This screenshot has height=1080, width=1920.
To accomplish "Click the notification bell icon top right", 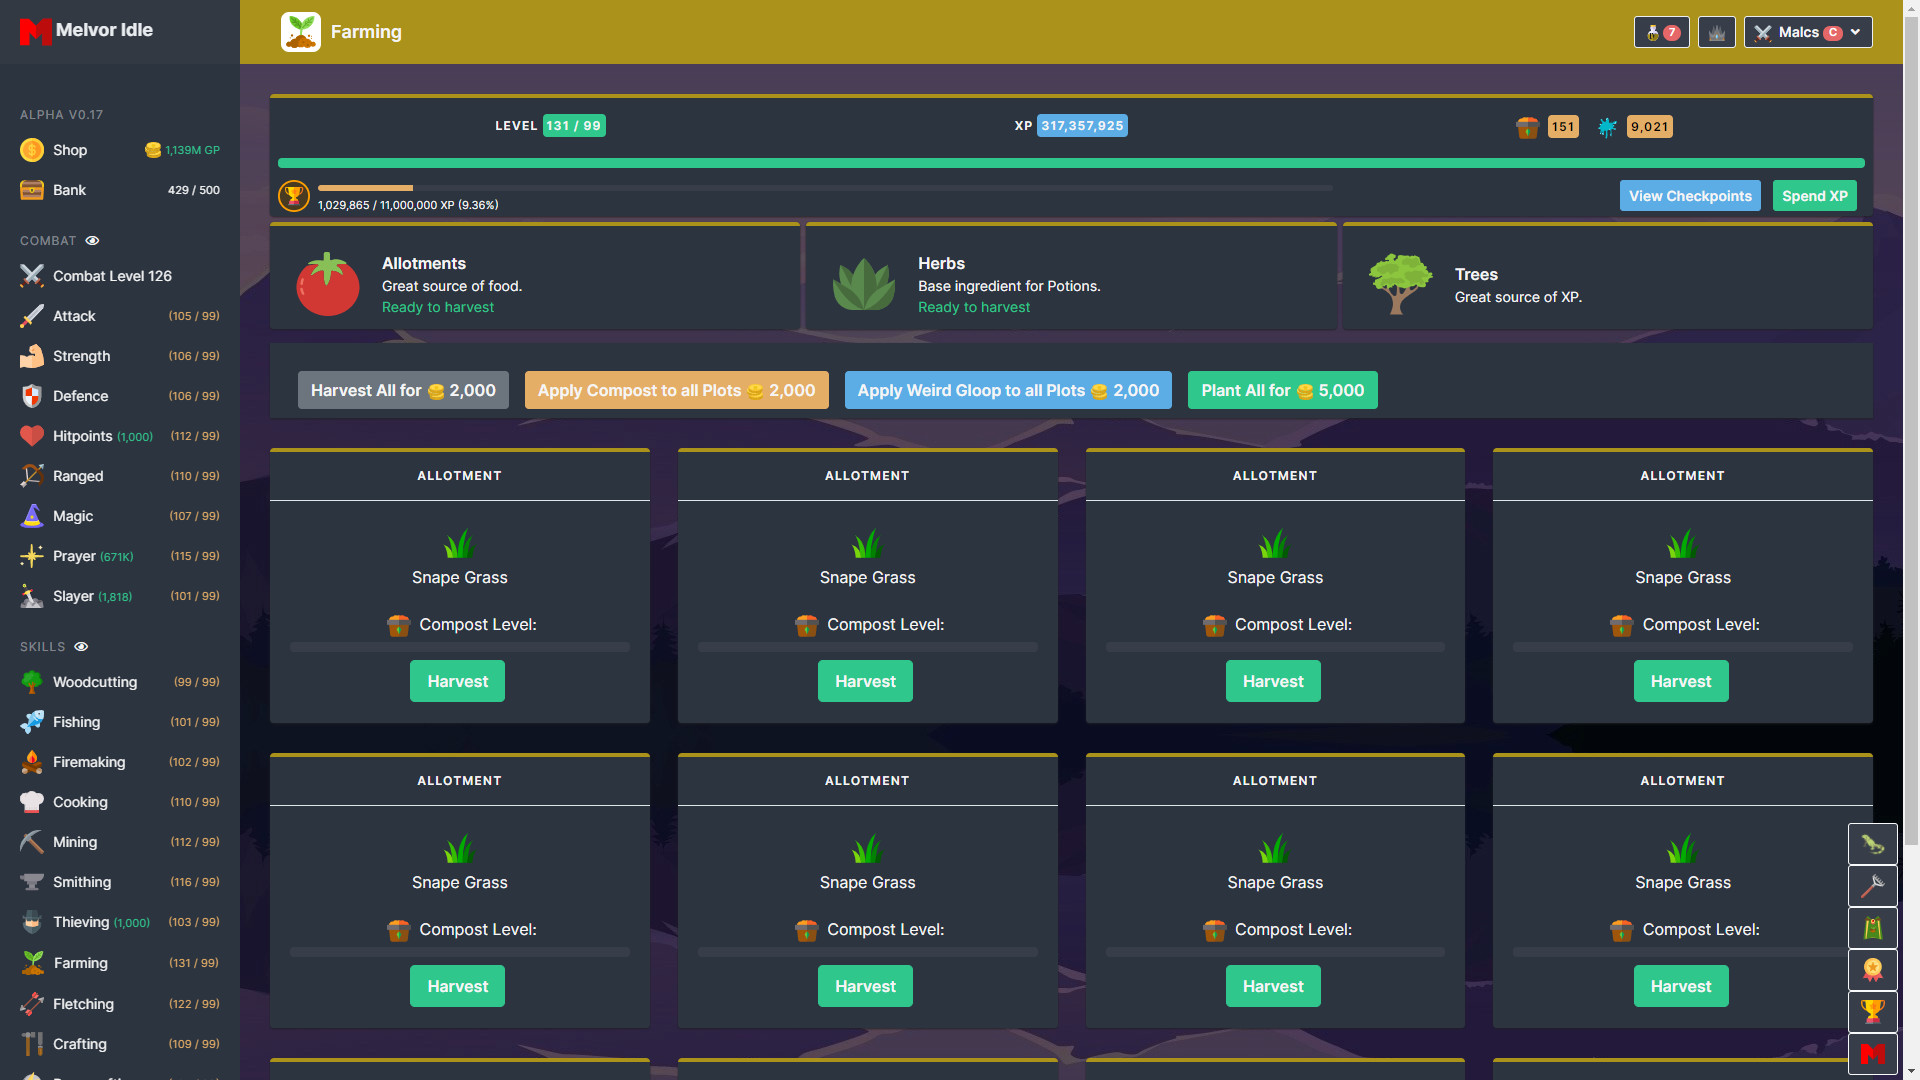I will click(x=1664, y=32).
